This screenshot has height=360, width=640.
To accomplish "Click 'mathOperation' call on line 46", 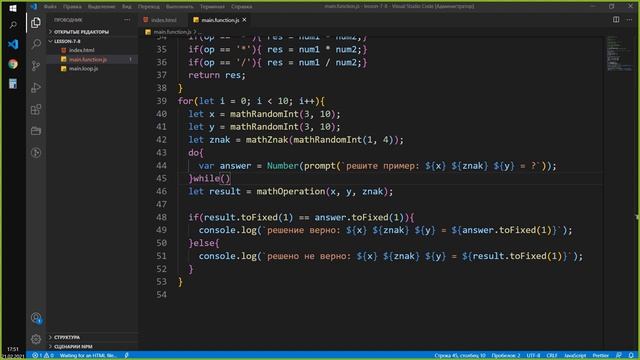I will 291,191.
